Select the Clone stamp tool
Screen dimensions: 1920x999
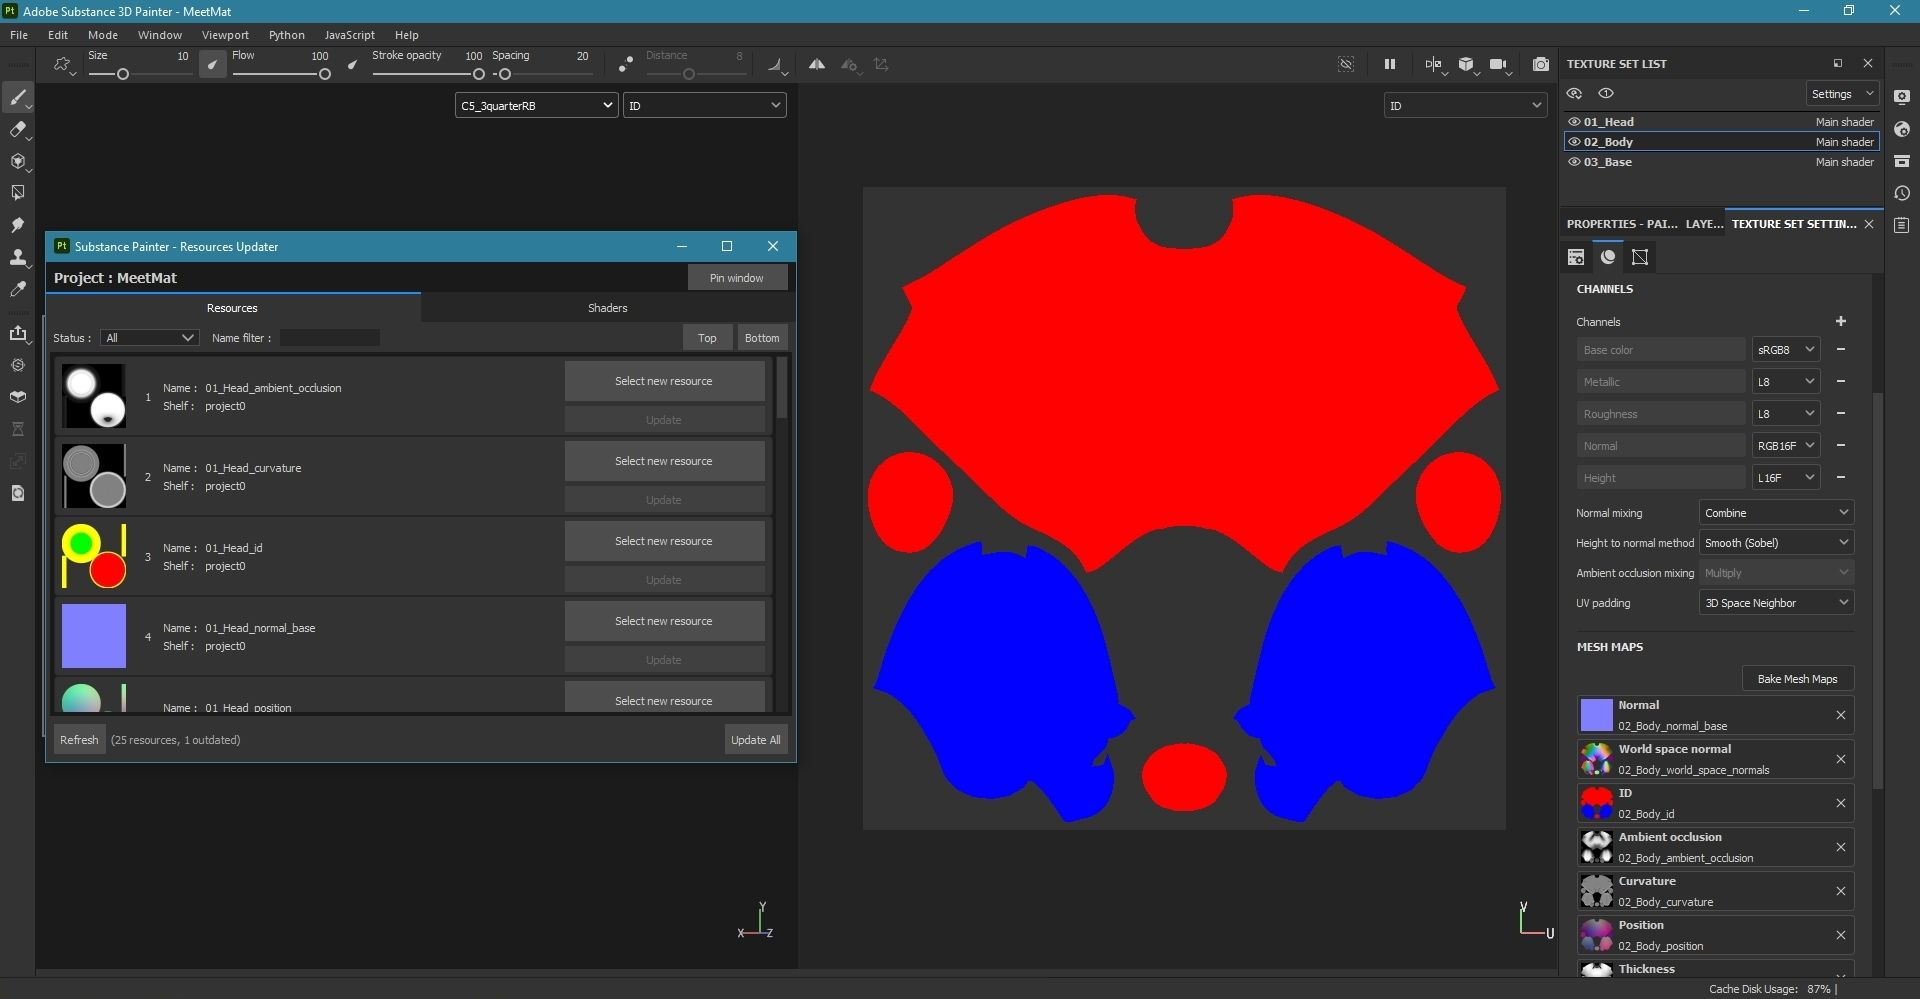tap(17, 257)
